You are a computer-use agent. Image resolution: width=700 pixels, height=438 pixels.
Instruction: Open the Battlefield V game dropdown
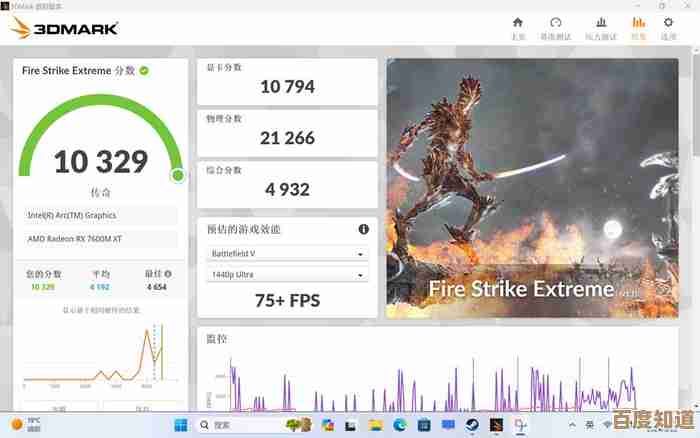tap(288, 254)
